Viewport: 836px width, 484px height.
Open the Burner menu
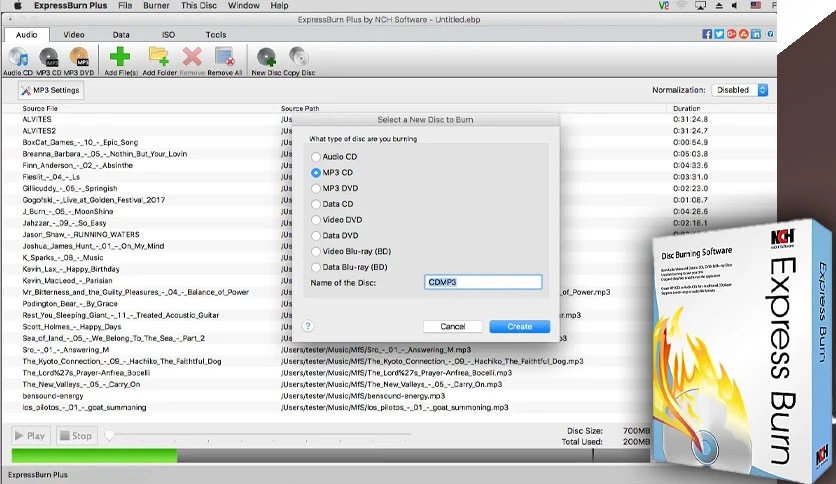coord(156,5)
